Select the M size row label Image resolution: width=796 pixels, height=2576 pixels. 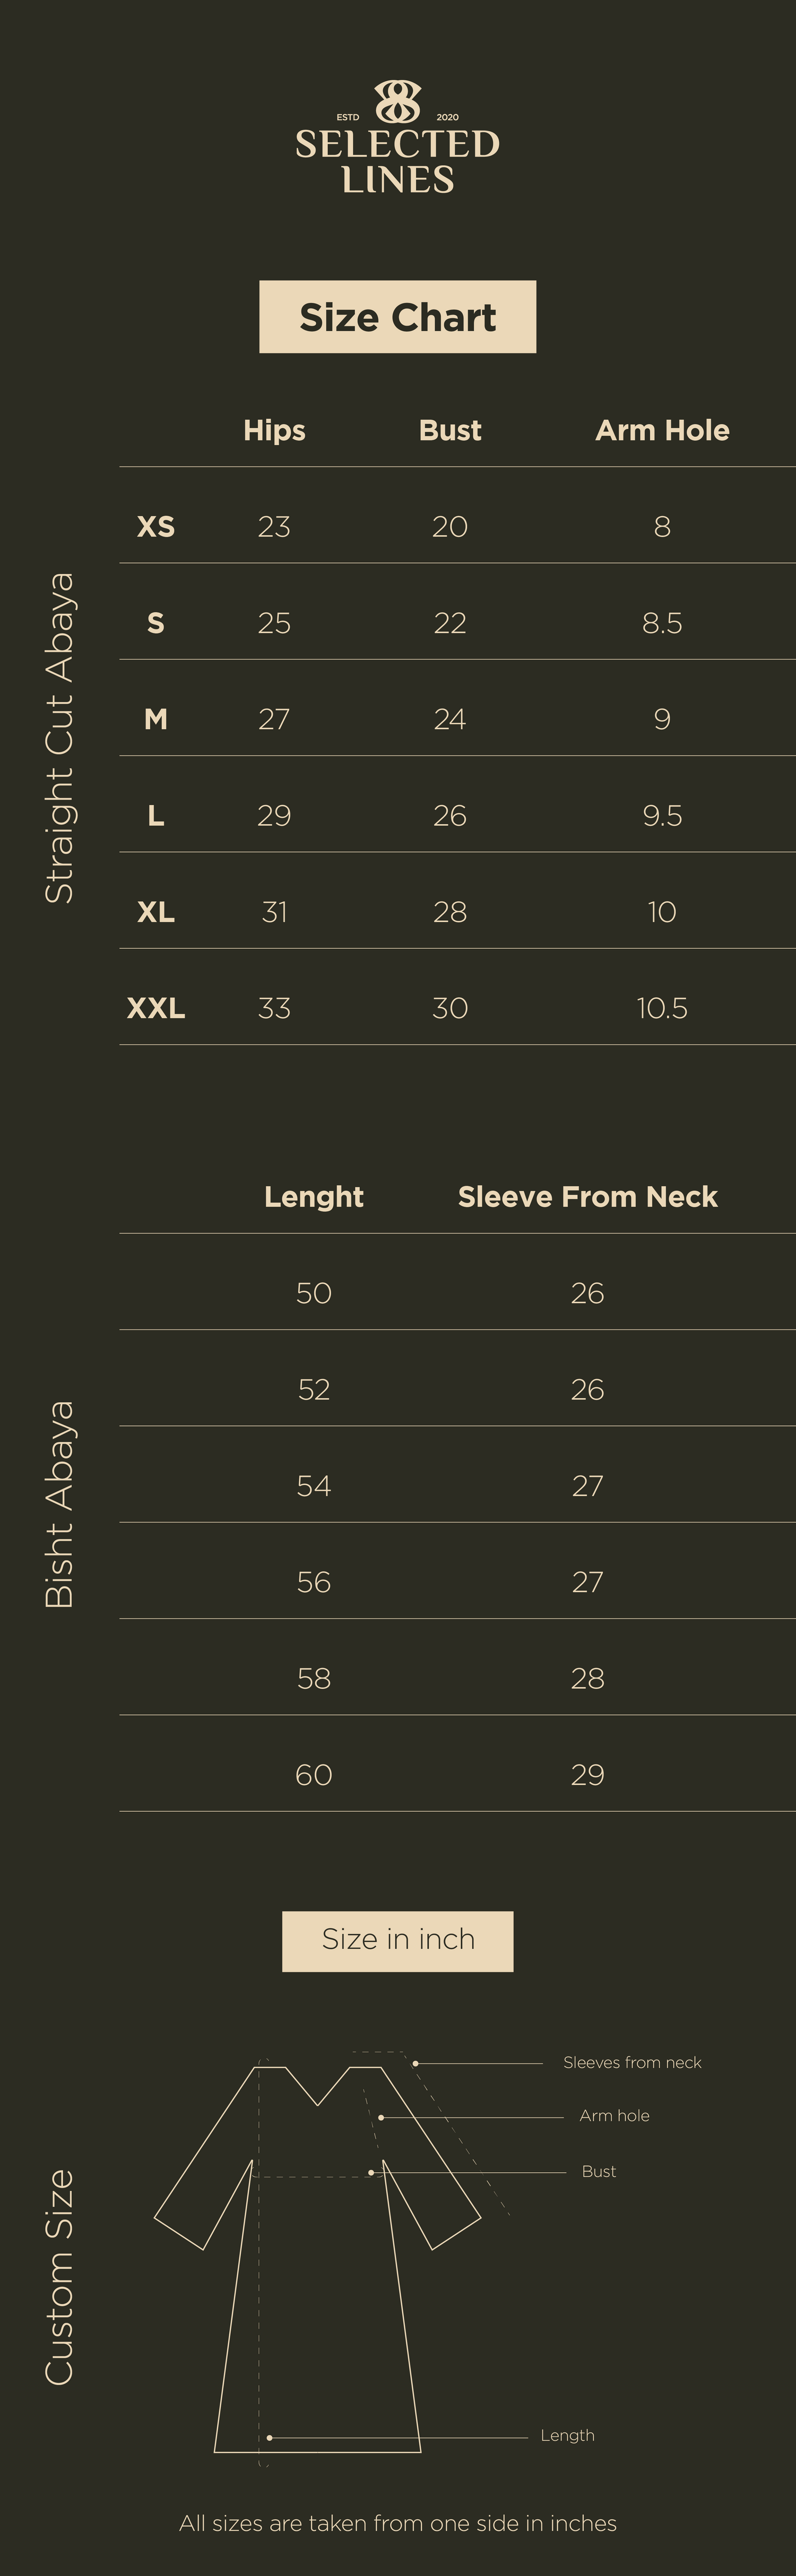[156, 719]
